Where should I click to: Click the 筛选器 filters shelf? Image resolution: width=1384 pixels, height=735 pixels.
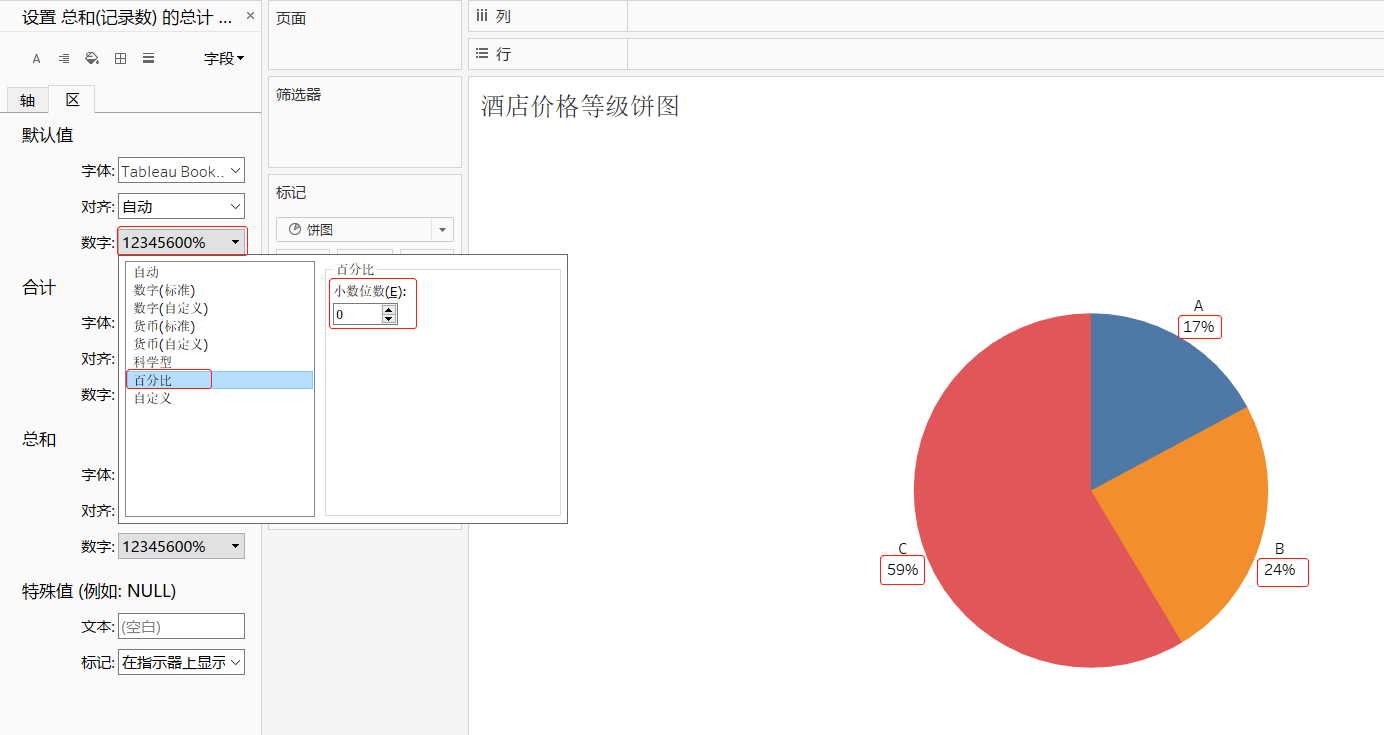point(365,122)
